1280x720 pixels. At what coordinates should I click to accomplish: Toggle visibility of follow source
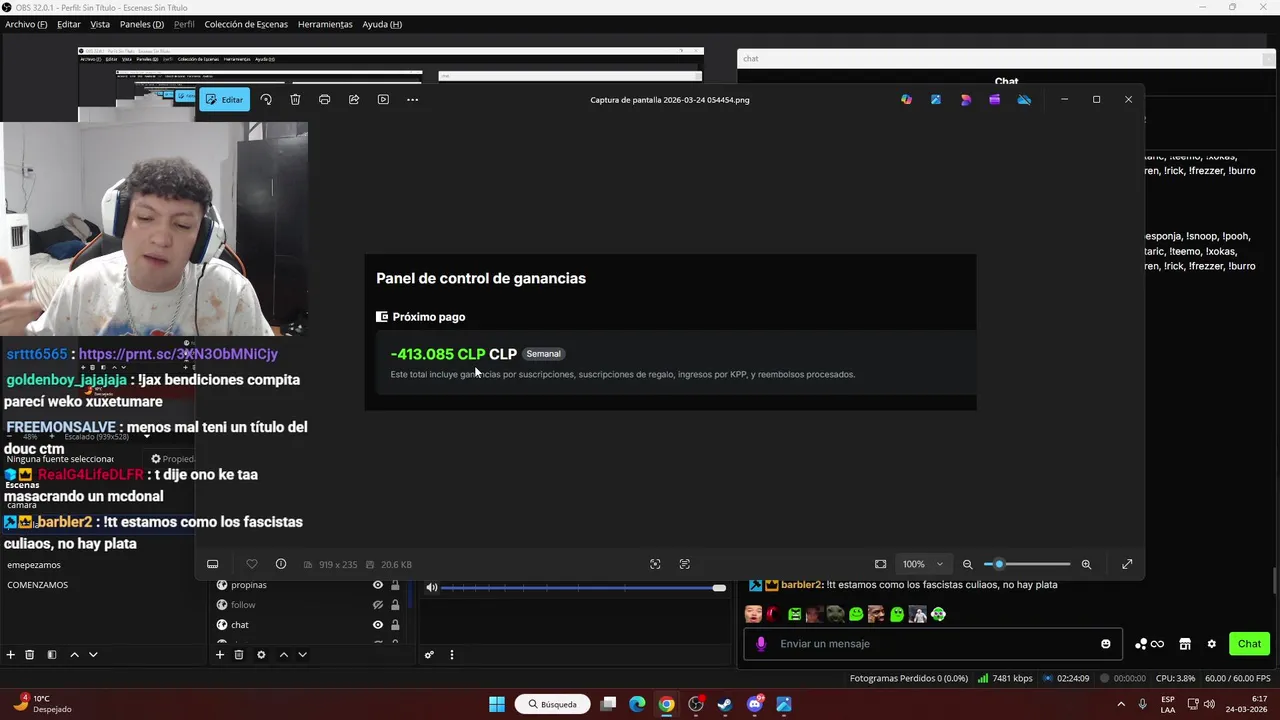tap(378, 605)
